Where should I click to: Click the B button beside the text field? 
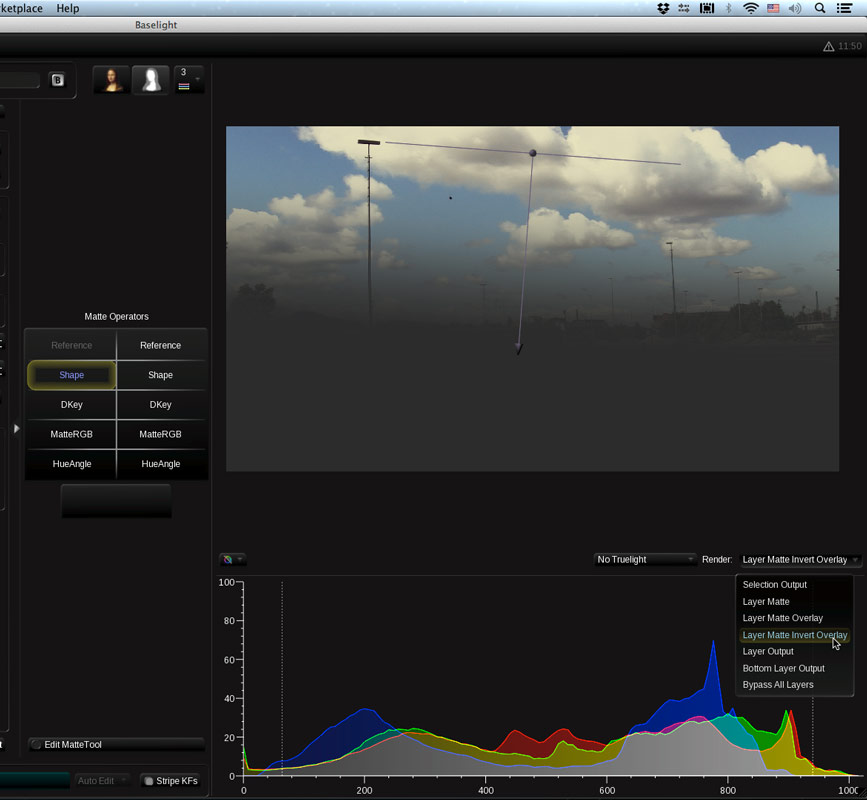tap(57, 80)
